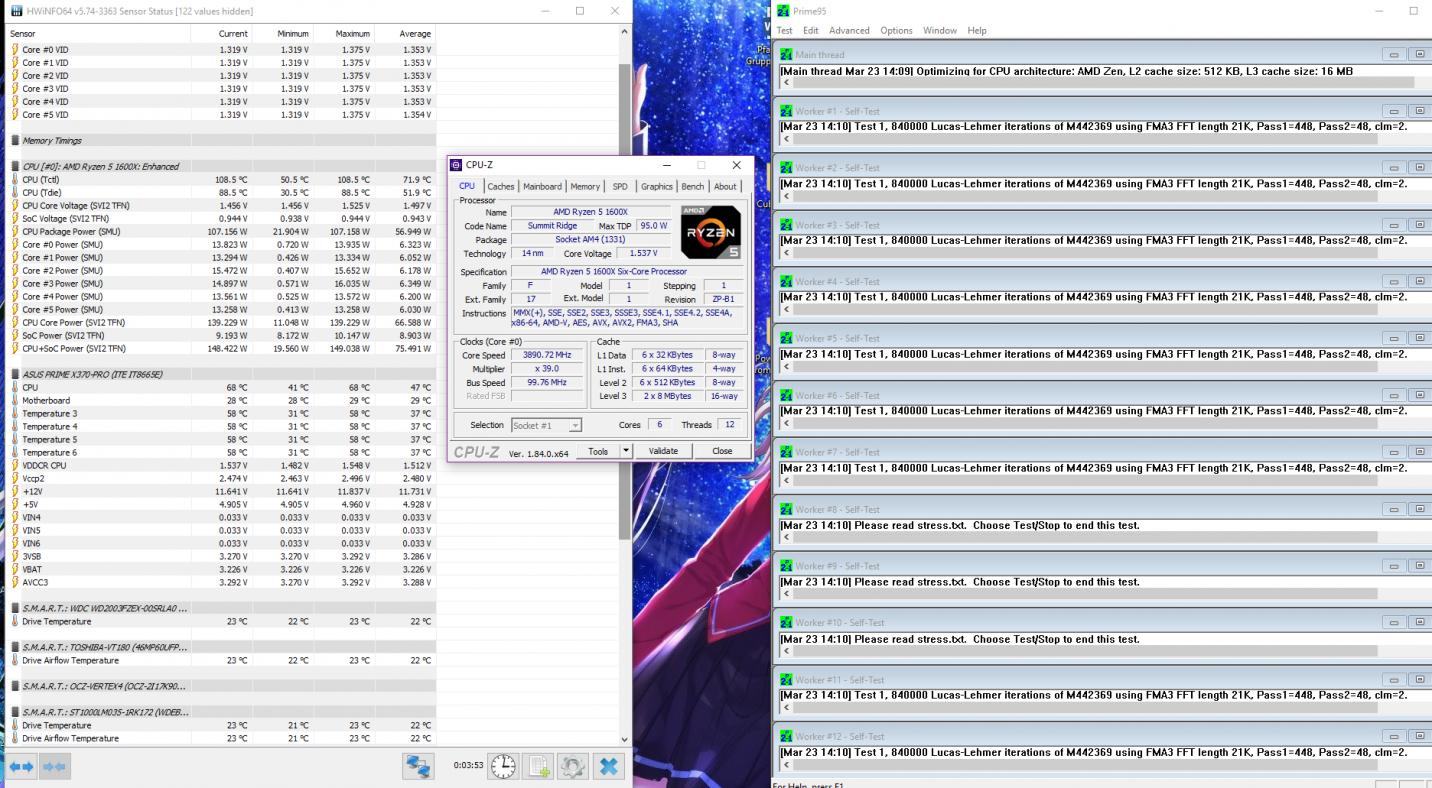This screenshot has width=1432, height=788.
Task: Click Worker #8 Self-Test window icon
Action: (x=786, y=509)
